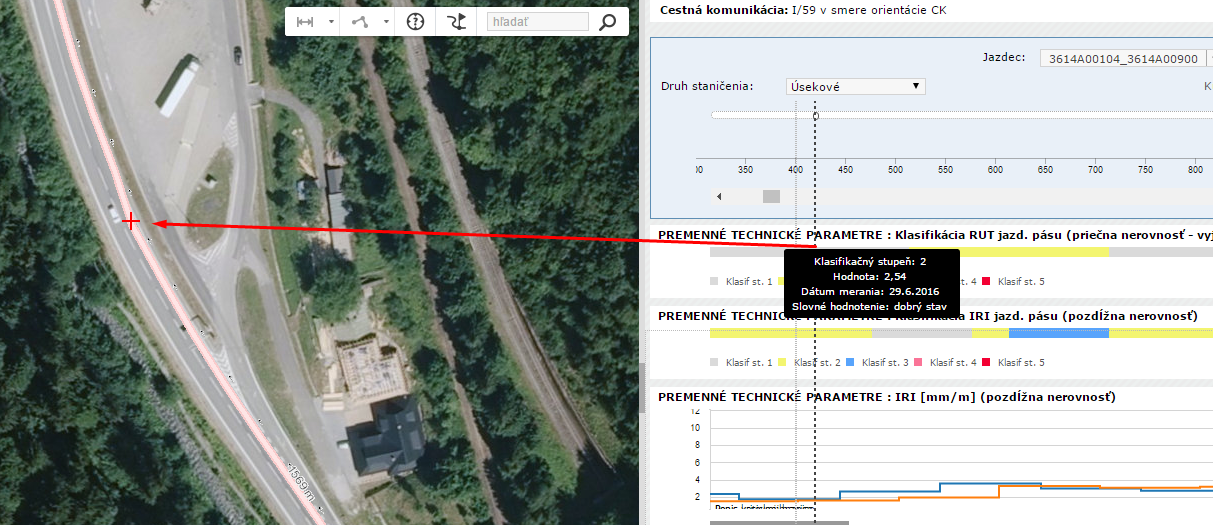Activate the map info query compass tool
Viewport: 1213px width, 525px height.
coord(415,21)
